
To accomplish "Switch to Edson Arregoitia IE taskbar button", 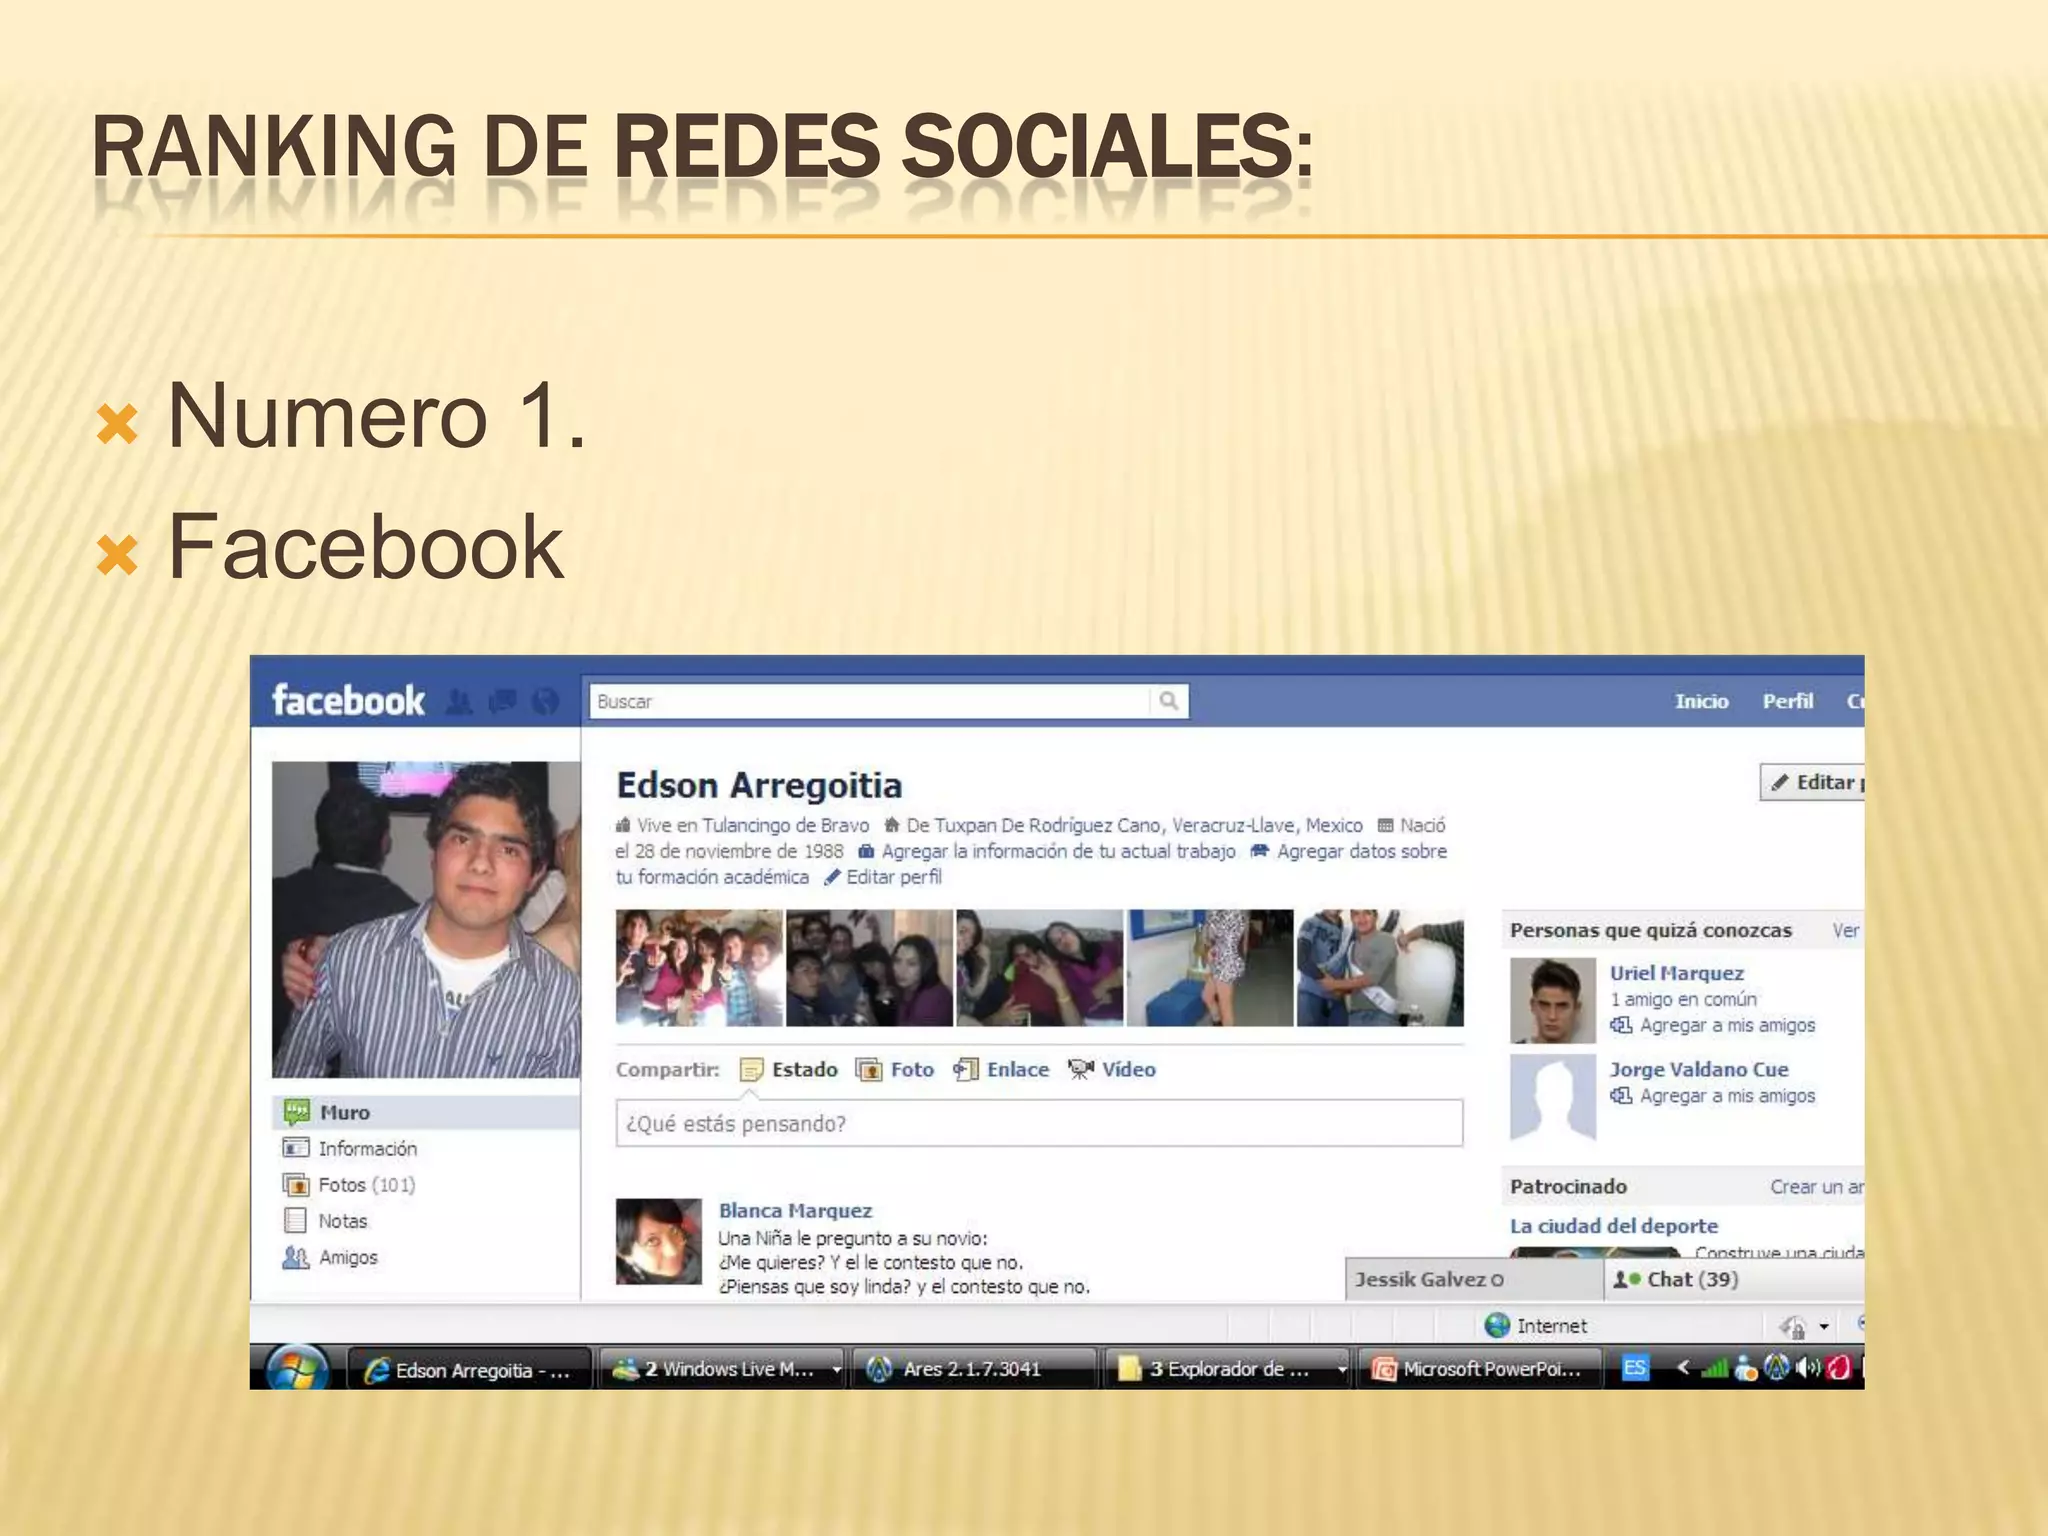I will pyautogui.click(x=468, y=1369).
